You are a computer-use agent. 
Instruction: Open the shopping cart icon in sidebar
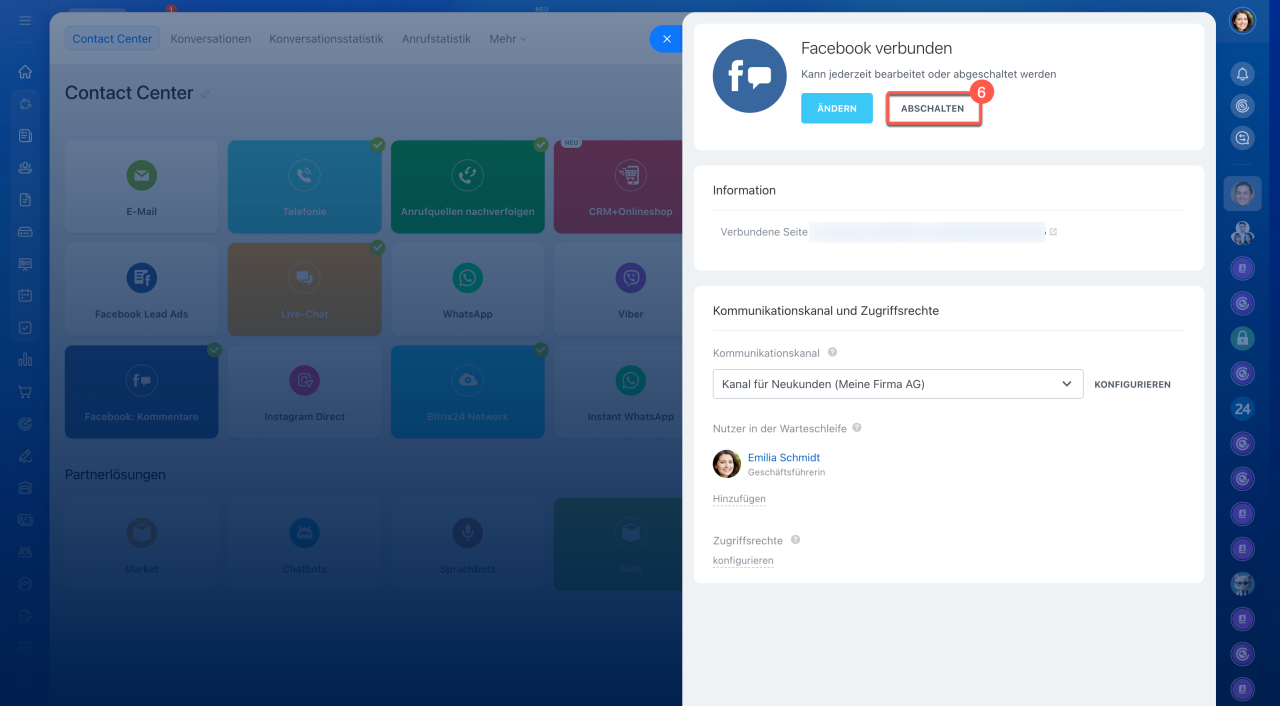click(25, 392)
